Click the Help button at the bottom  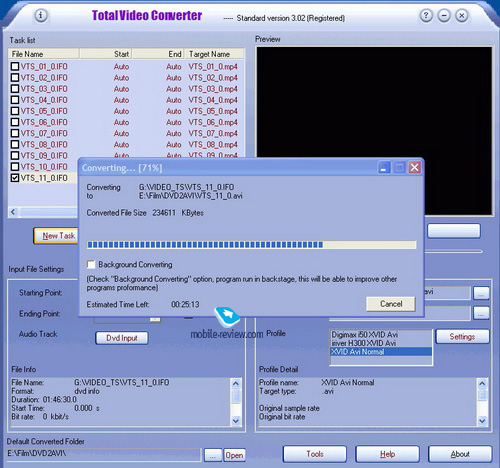coord(387,454)
